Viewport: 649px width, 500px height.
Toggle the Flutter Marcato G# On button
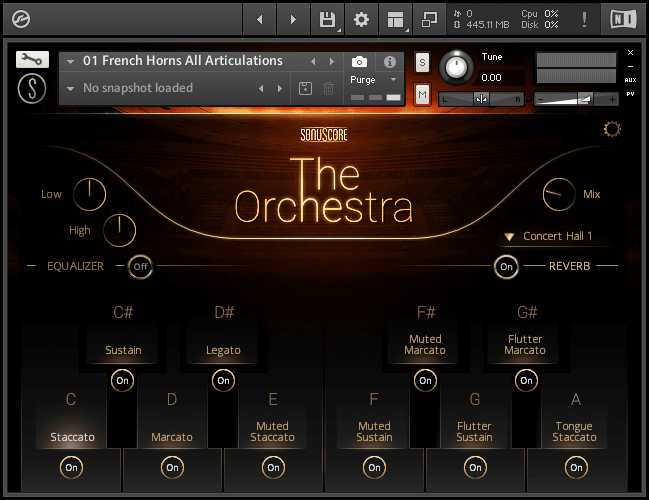click(x=526, y=380)
